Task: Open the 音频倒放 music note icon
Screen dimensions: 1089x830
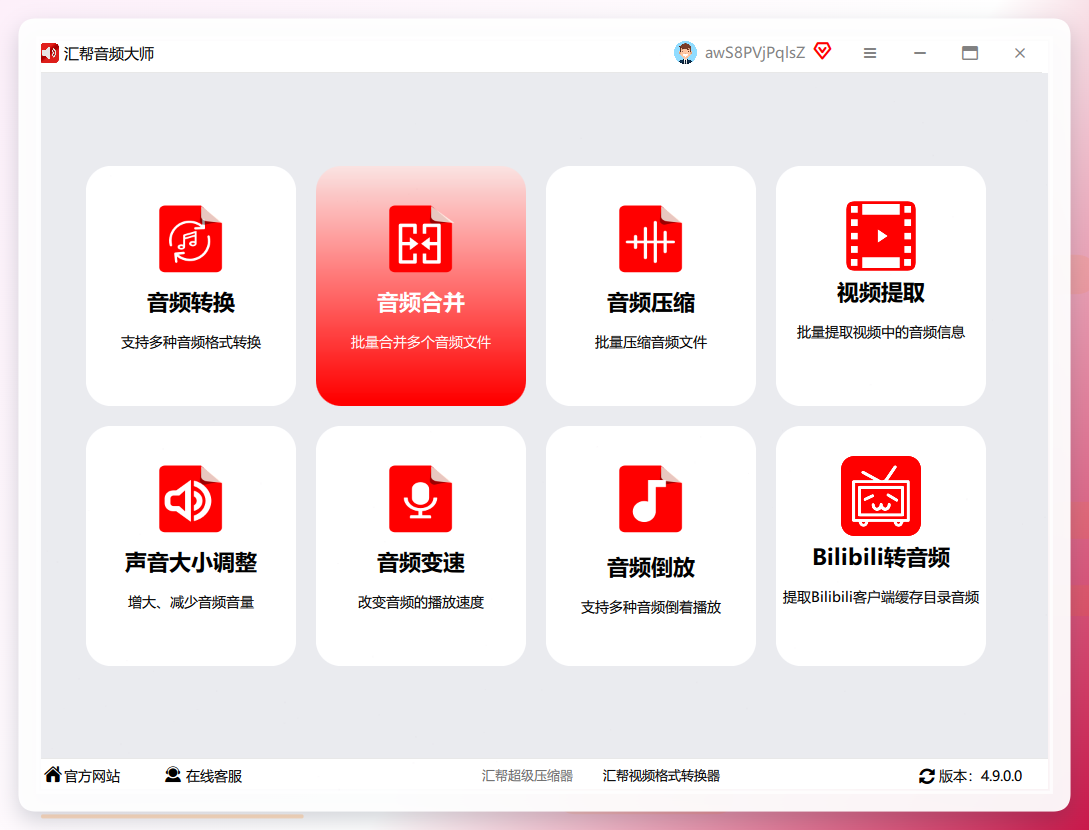Action: pos(650,499)
